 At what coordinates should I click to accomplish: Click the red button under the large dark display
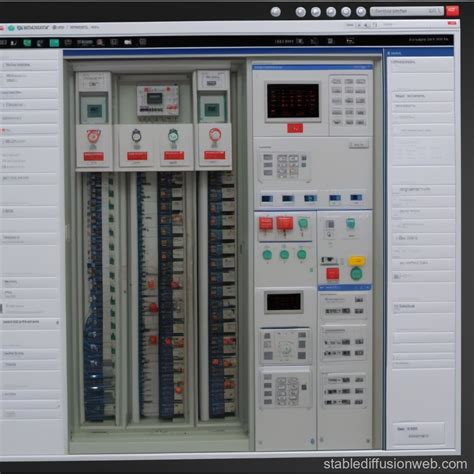pyautogui.click(x=295, y=128)
